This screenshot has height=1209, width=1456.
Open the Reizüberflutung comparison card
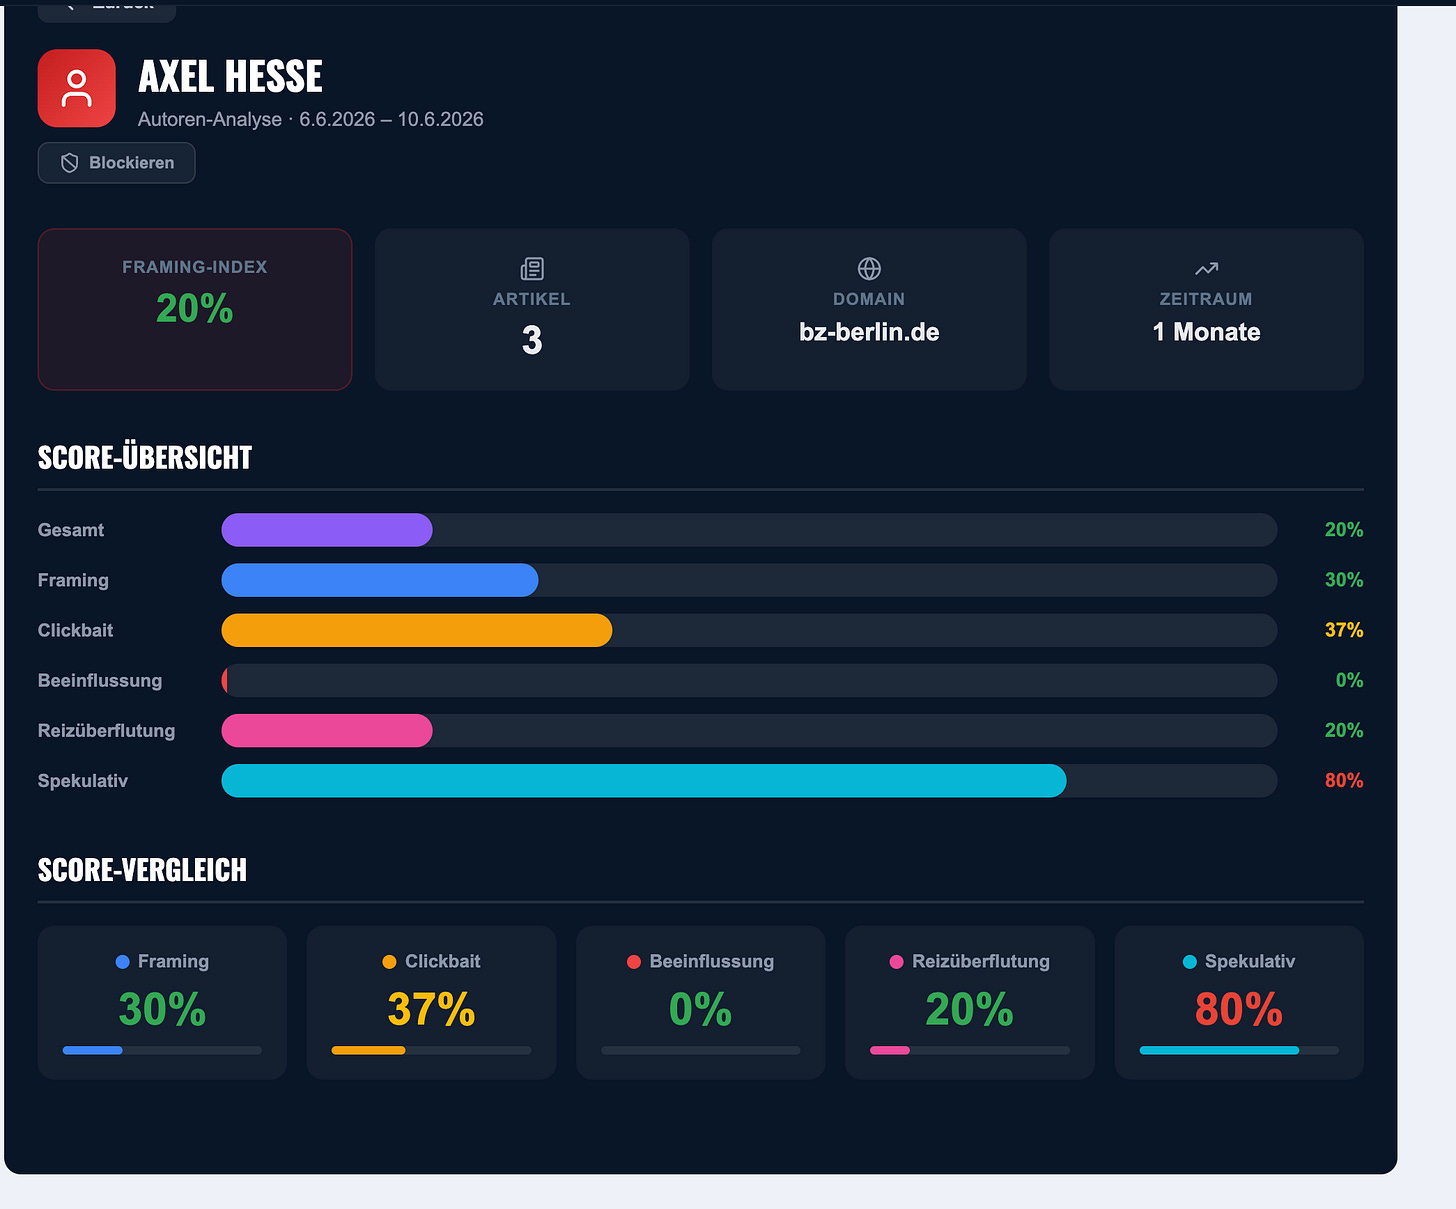click(970, 1002)
